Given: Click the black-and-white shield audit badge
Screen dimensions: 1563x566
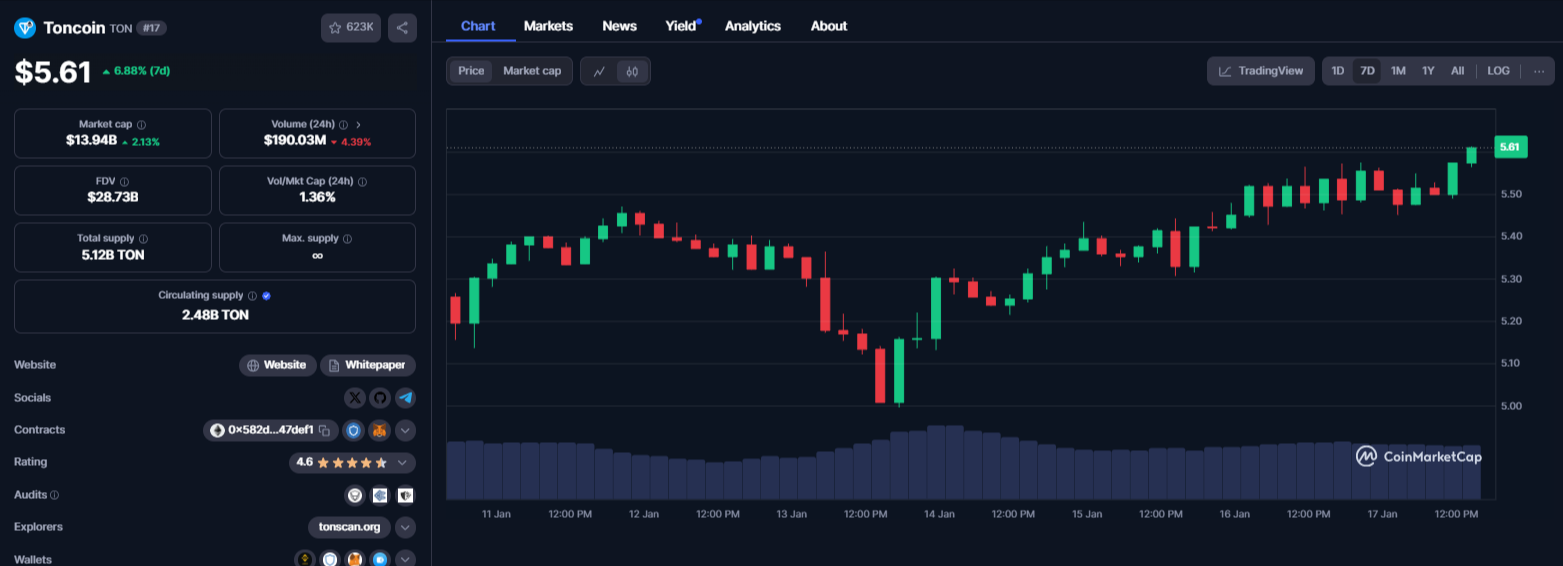Looking at the screenshot, I should (405, 495).
